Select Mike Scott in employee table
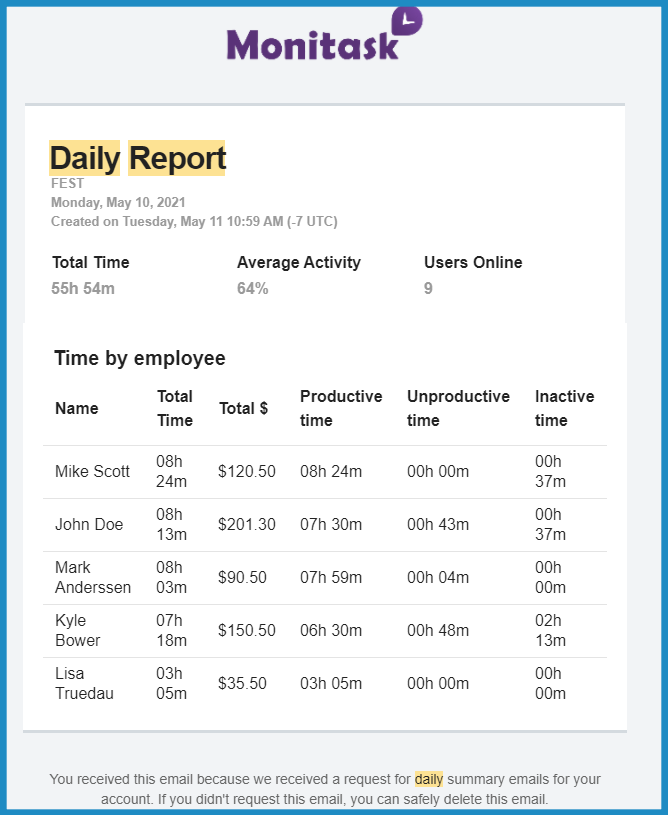Screen dimensions: 668x815 (x=93, y=471)
